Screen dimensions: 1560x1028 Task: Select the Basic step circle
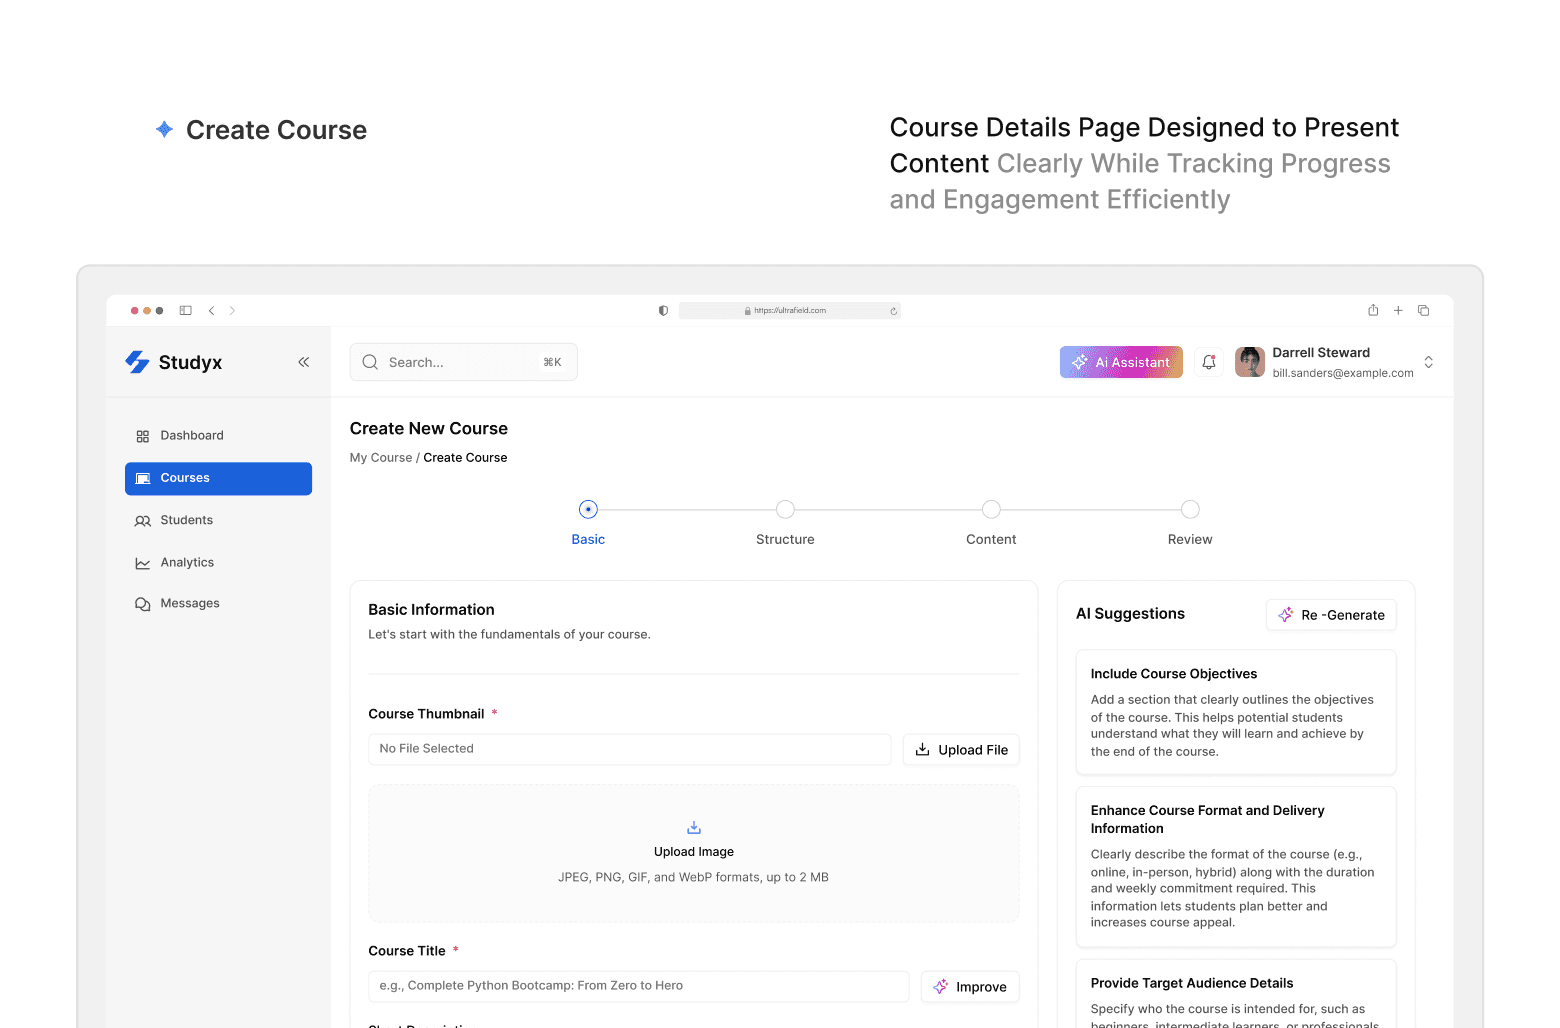point(588,509)
